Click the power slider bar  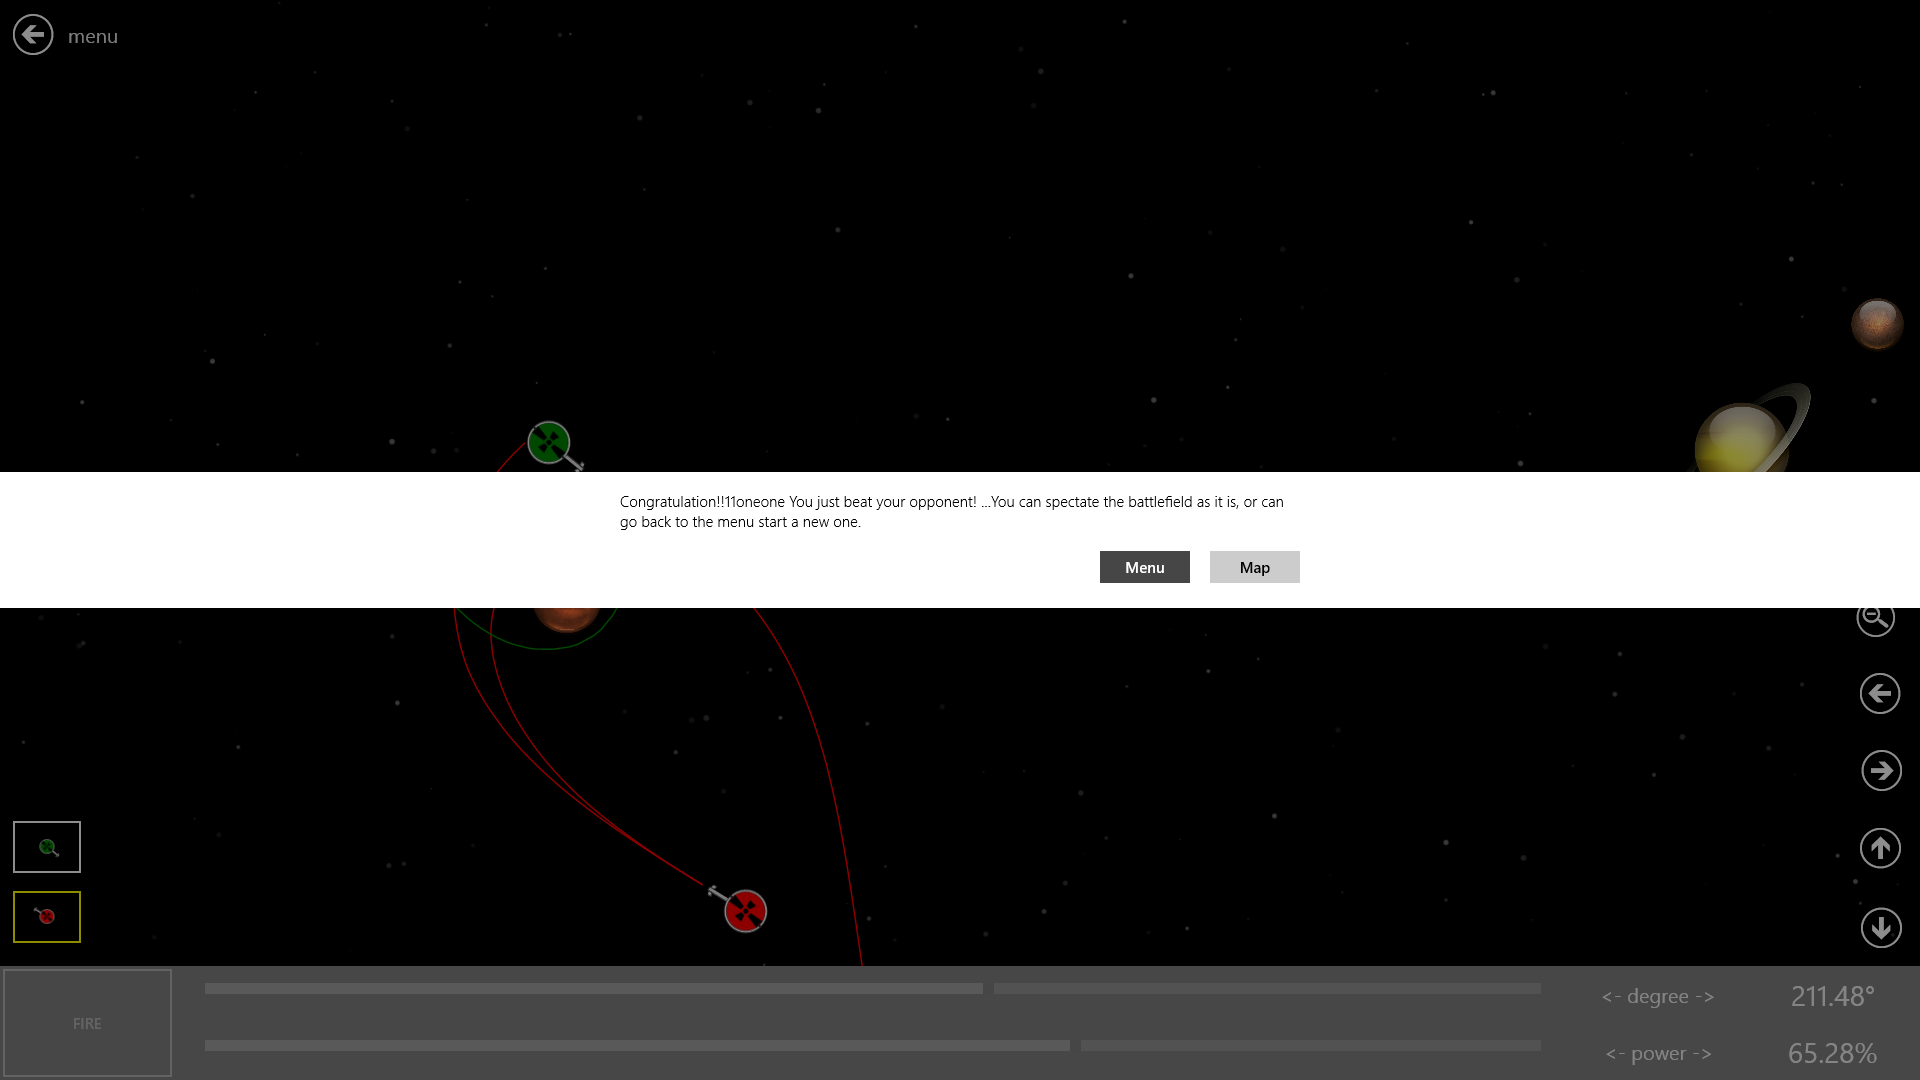coord(872,1046)
